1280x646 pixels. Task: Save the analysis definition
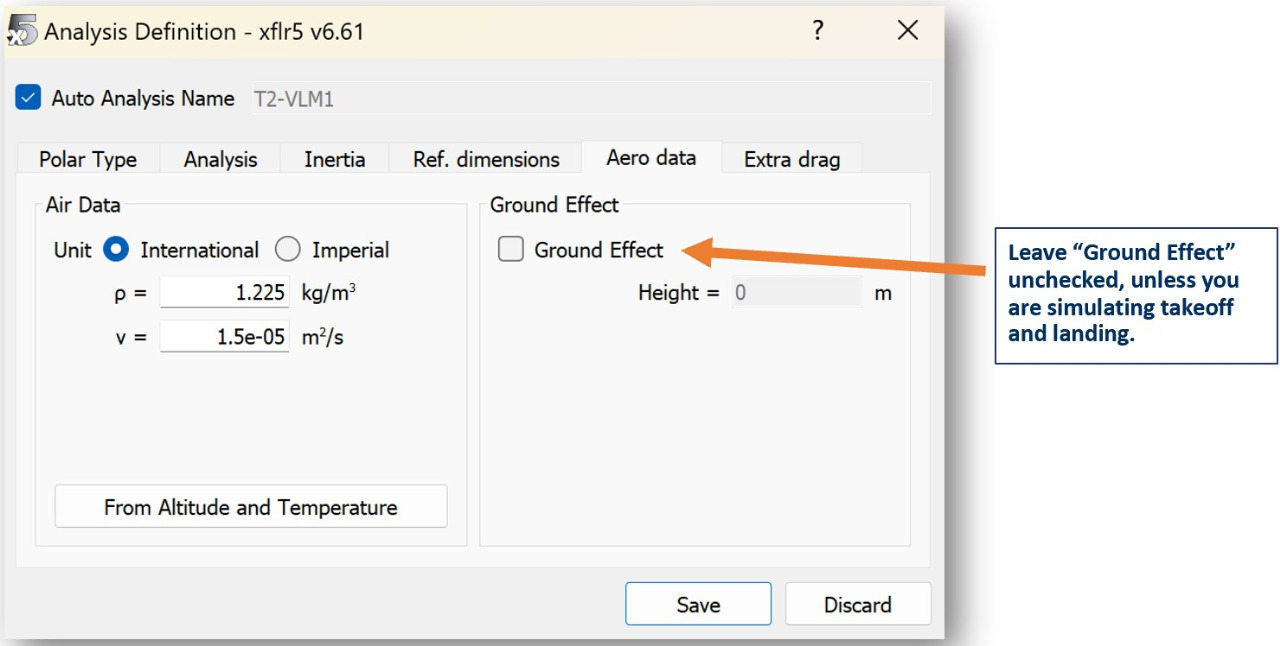(x=698, y=604)
